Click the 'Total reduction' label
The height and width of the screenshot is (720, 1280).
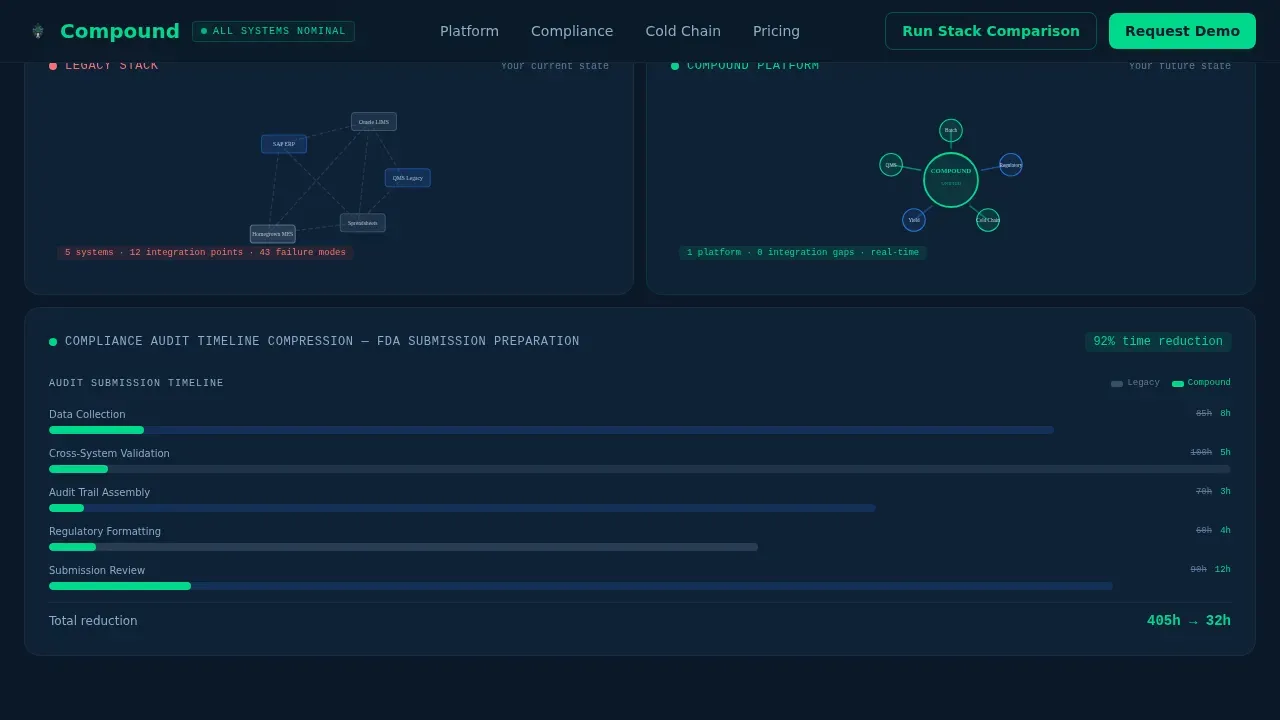[93, 621]
